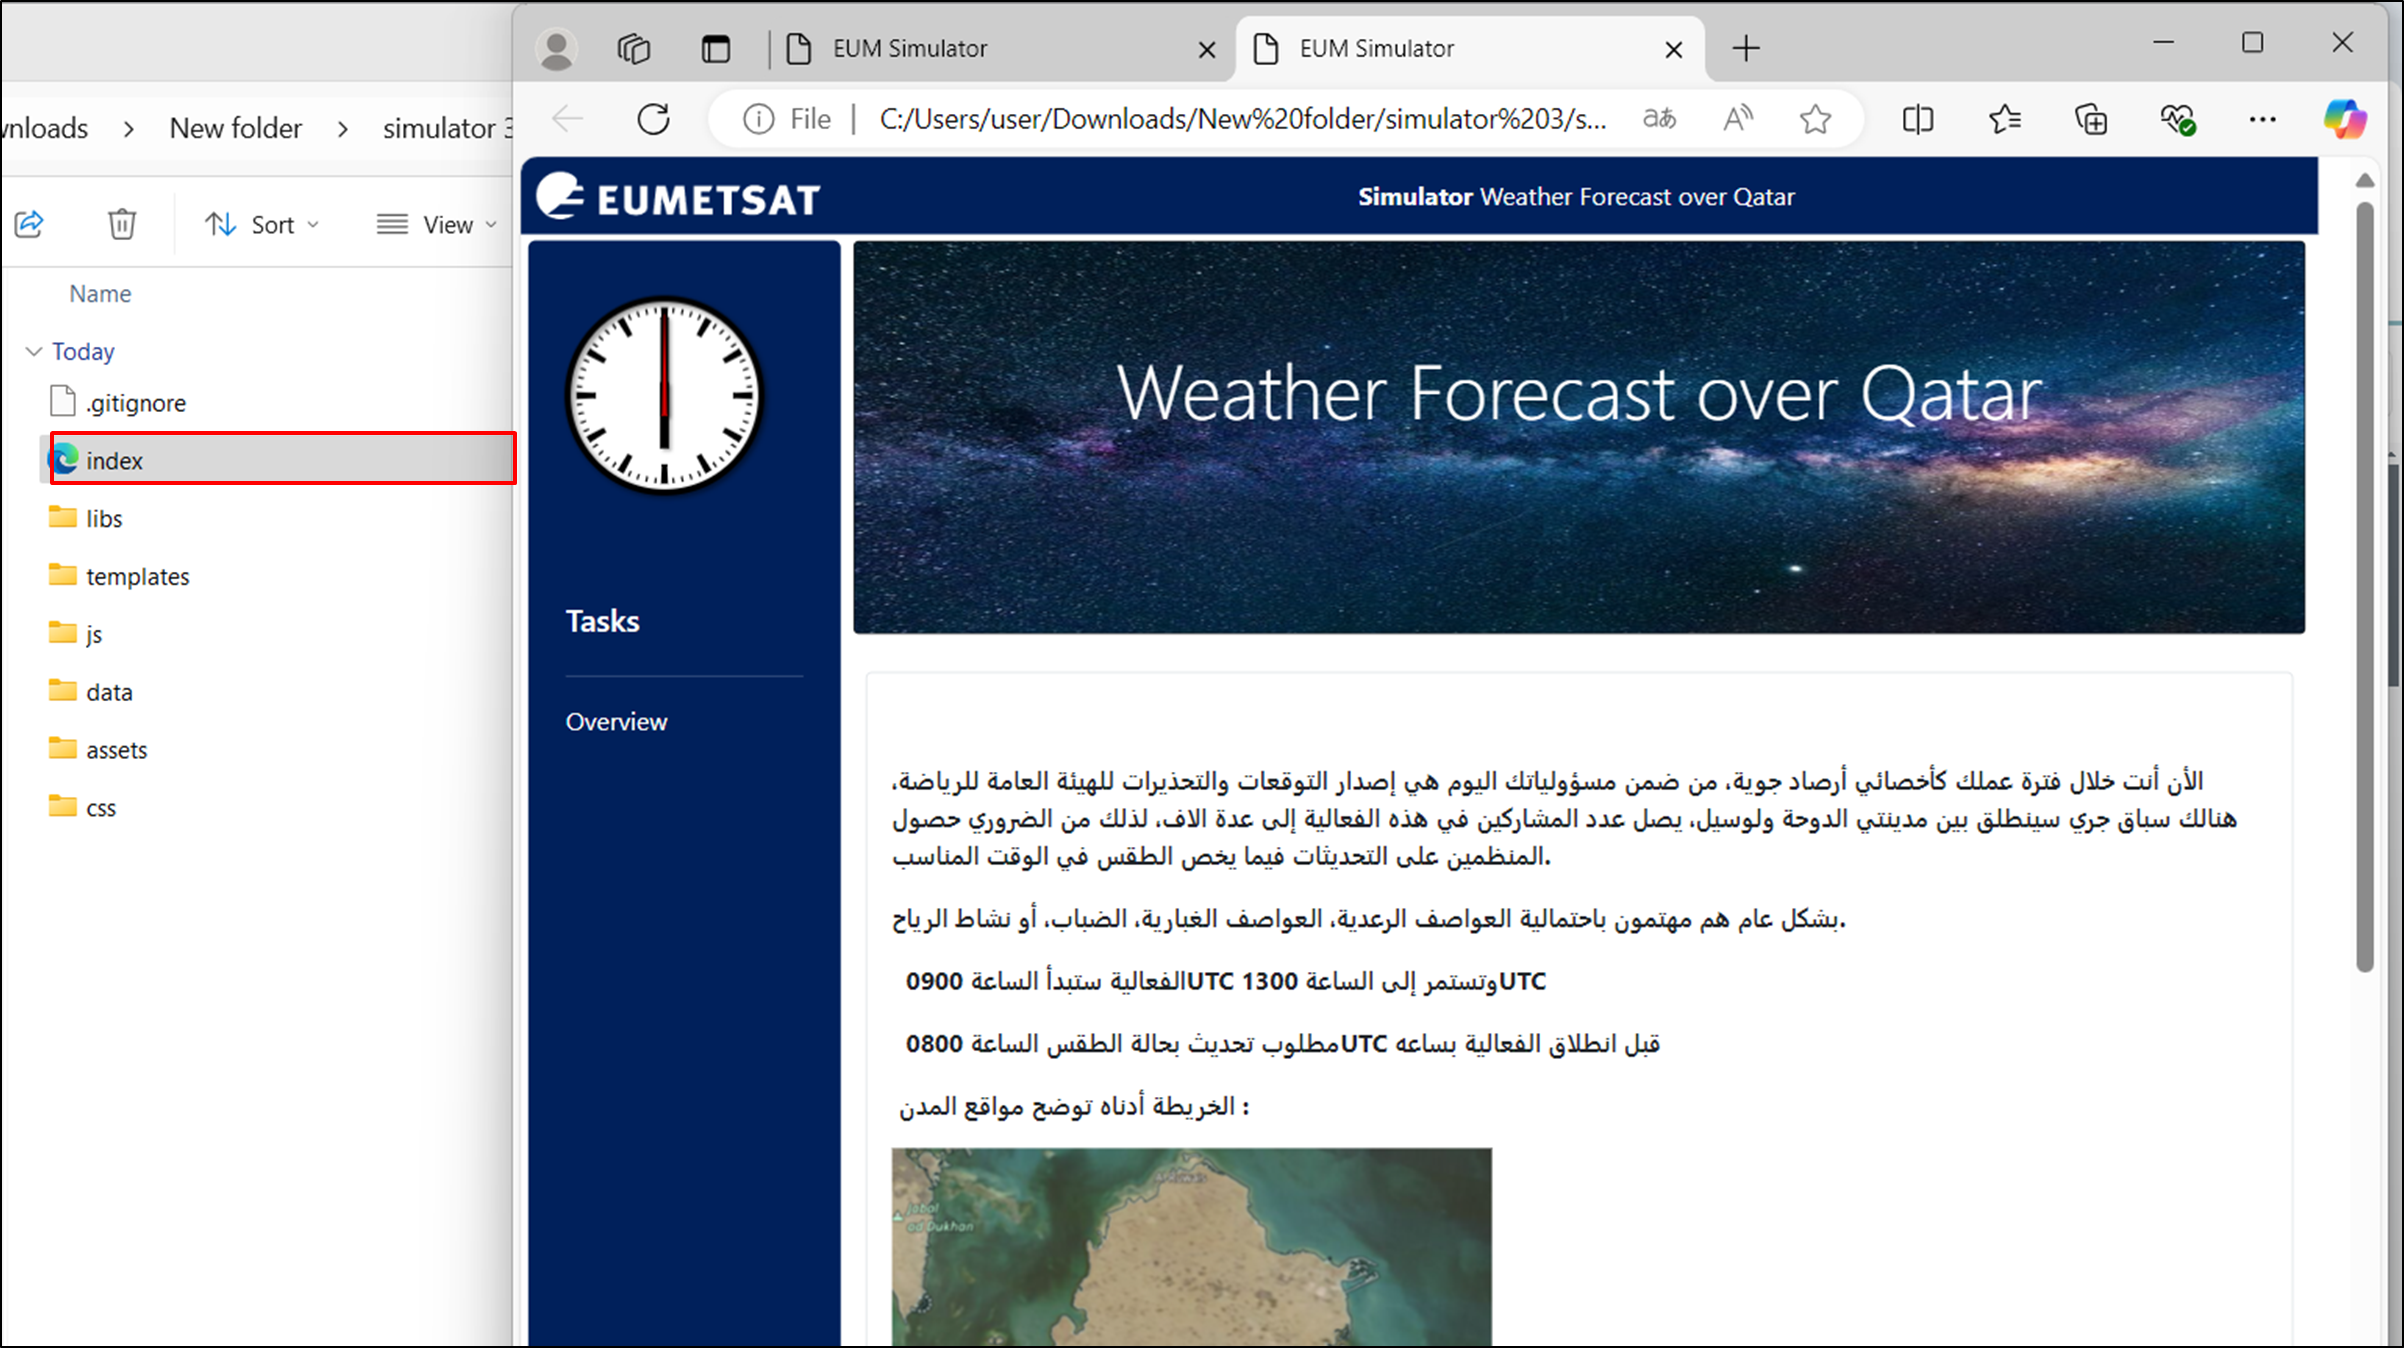Open the Edge workspaces icon
This screenshot has width=2404, height=1348.
(x=634, y=49)
